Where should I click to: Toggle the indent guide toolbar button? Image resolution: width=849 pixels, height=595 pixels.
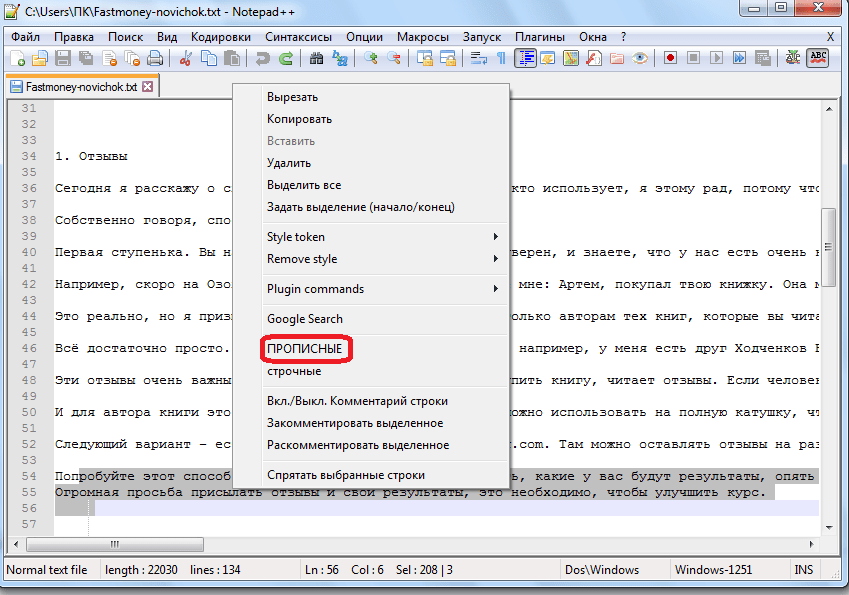525,58
